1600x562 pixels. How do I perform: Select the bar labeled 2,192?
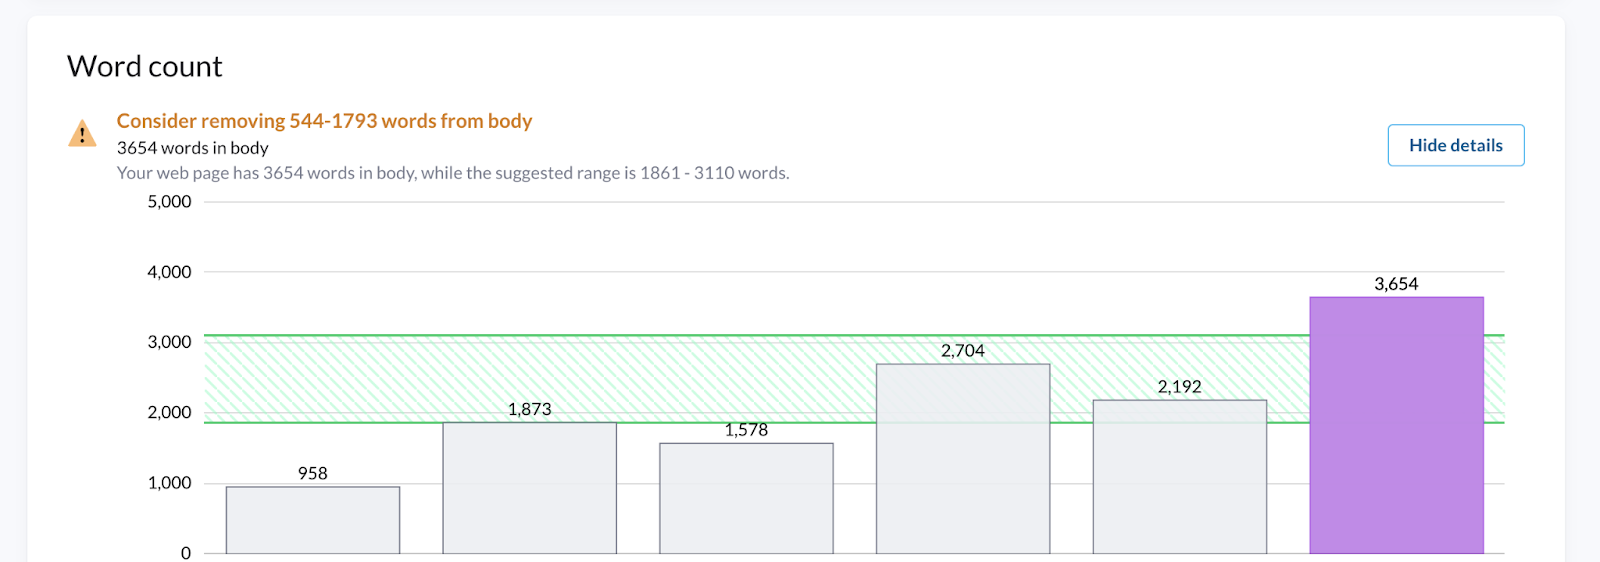[1180, 477]
